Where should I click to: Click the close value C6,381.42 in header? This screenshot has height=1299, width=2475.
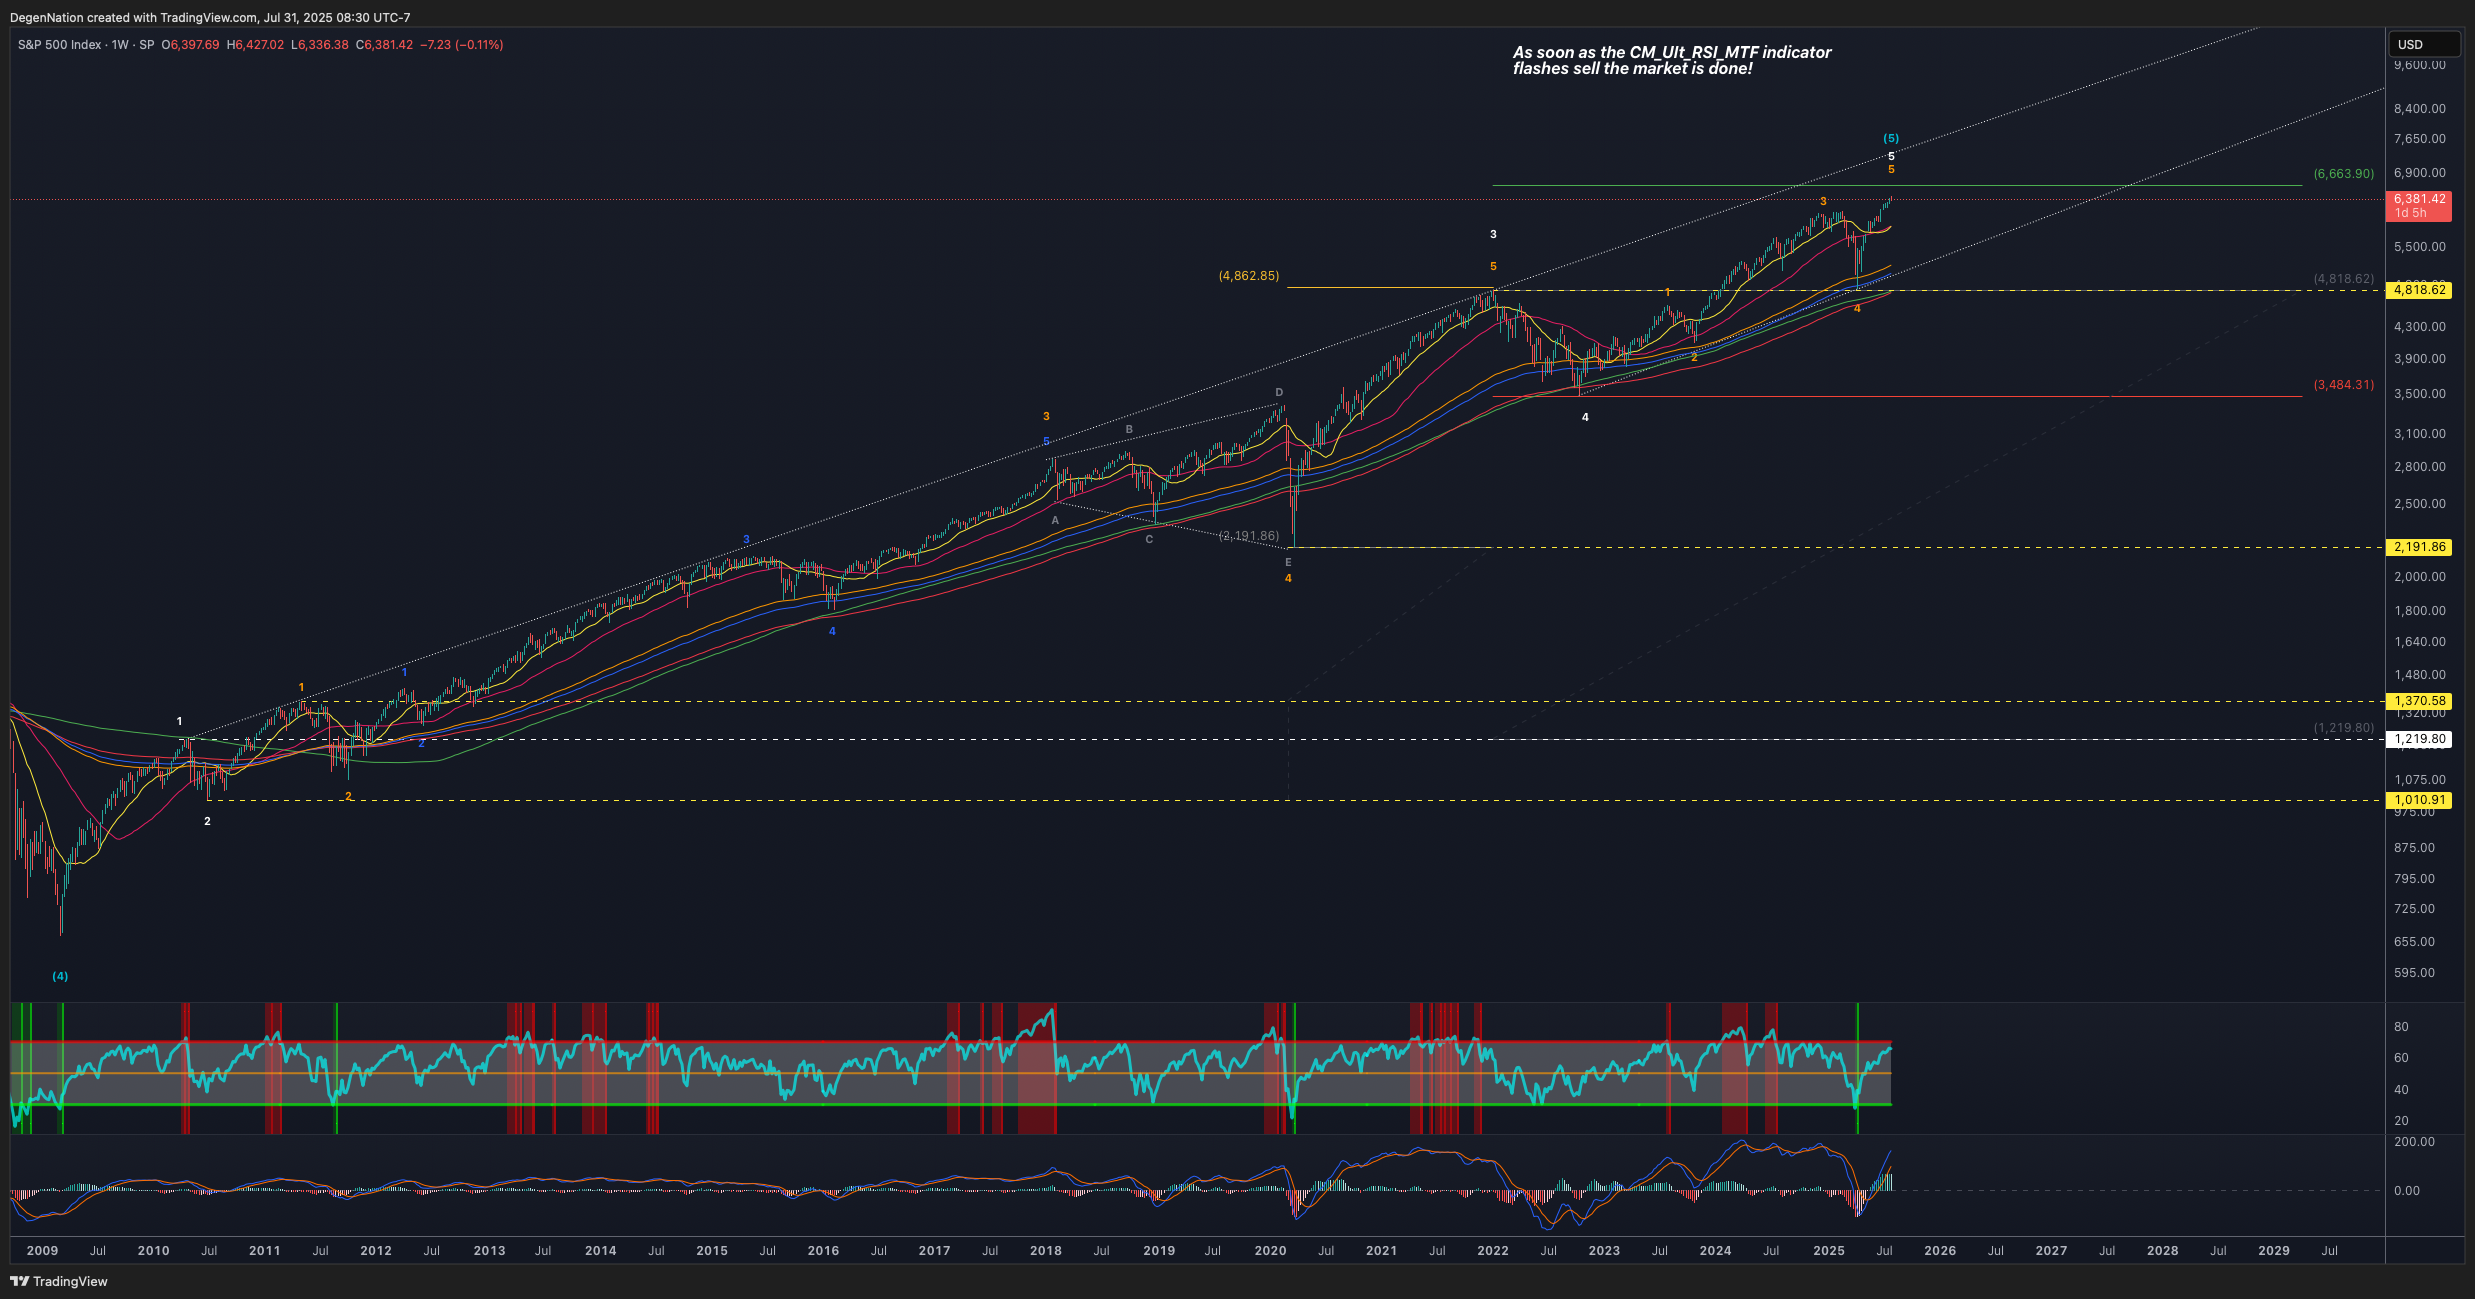point(384,45)
